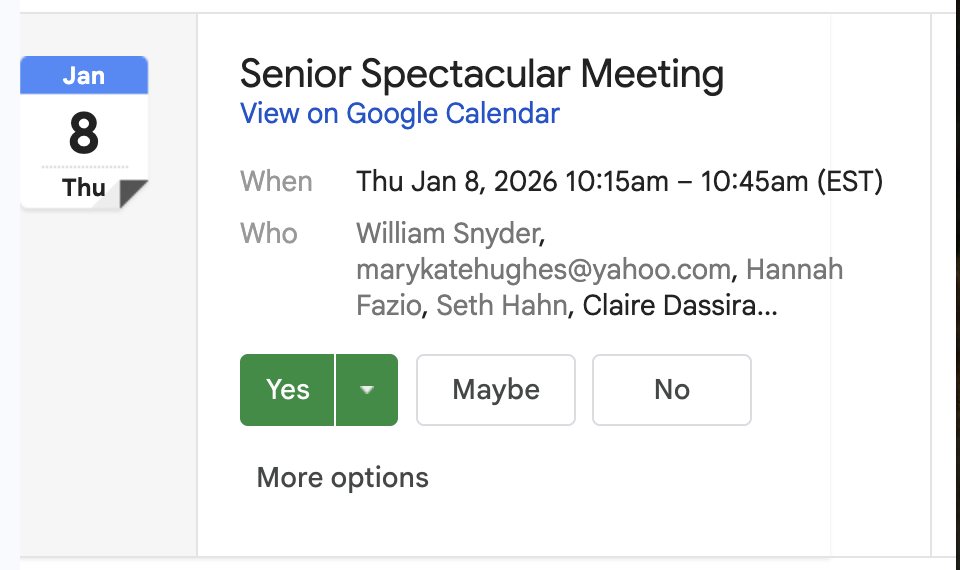Image resolution: width=960 pixels, height=570 pixels.
Task: Click the Thu label on the calendar icon
Action: [x=84, y=188]
